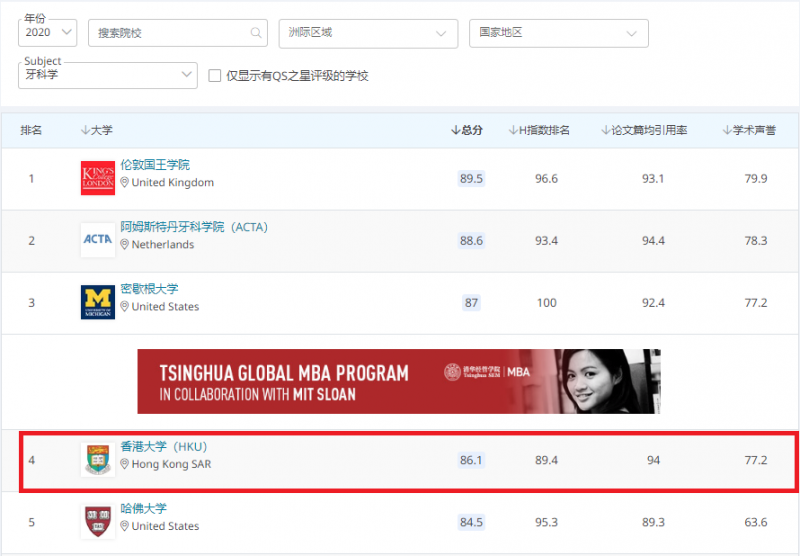The height and width of the screenshot is (556, 800).
Task: Sort by the 论文篇均引用率 column header
Action: tap(644, 130)
